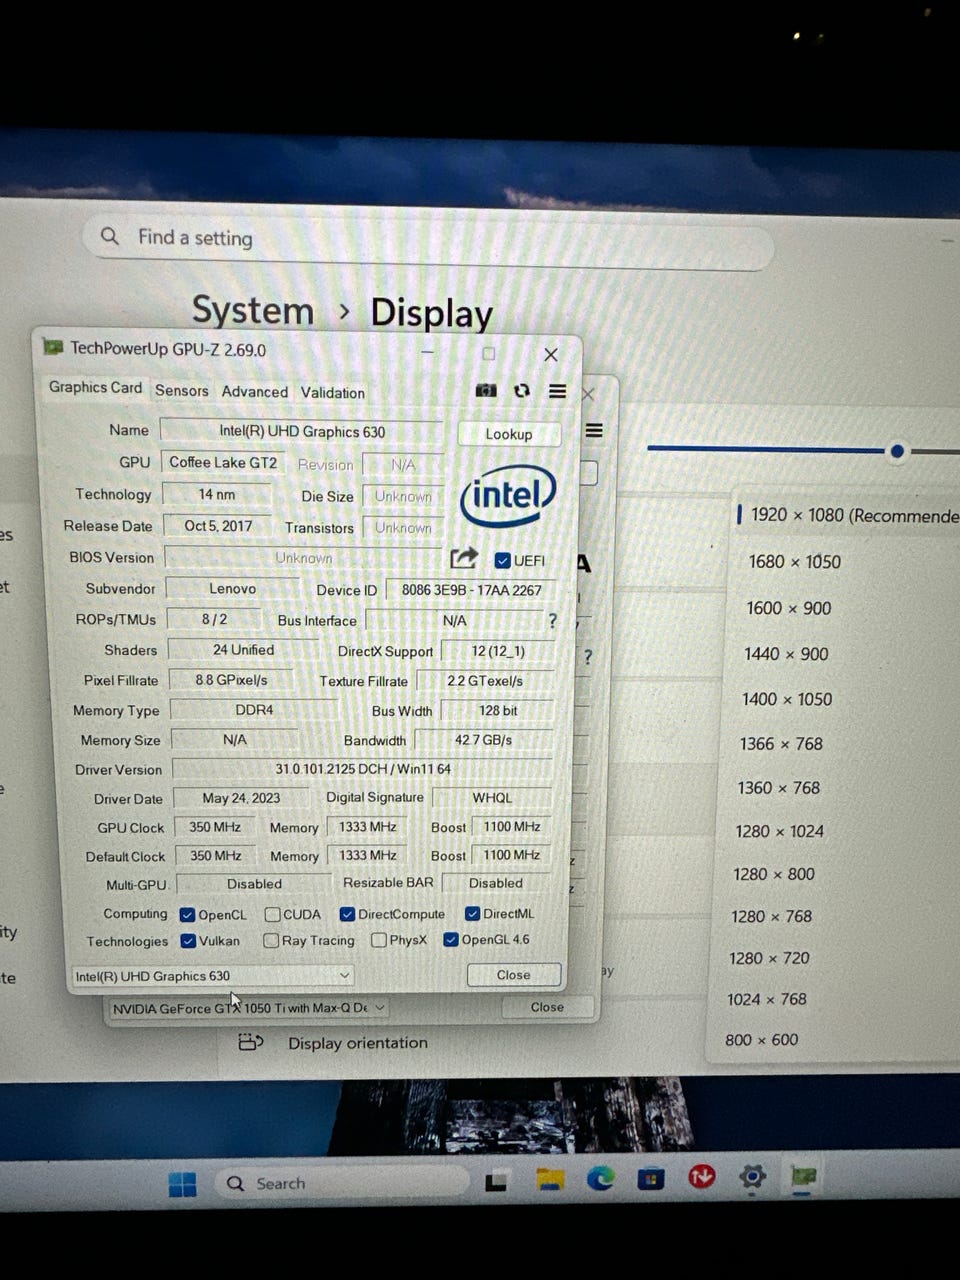Click the Windows Start button

click(183, 1184)
